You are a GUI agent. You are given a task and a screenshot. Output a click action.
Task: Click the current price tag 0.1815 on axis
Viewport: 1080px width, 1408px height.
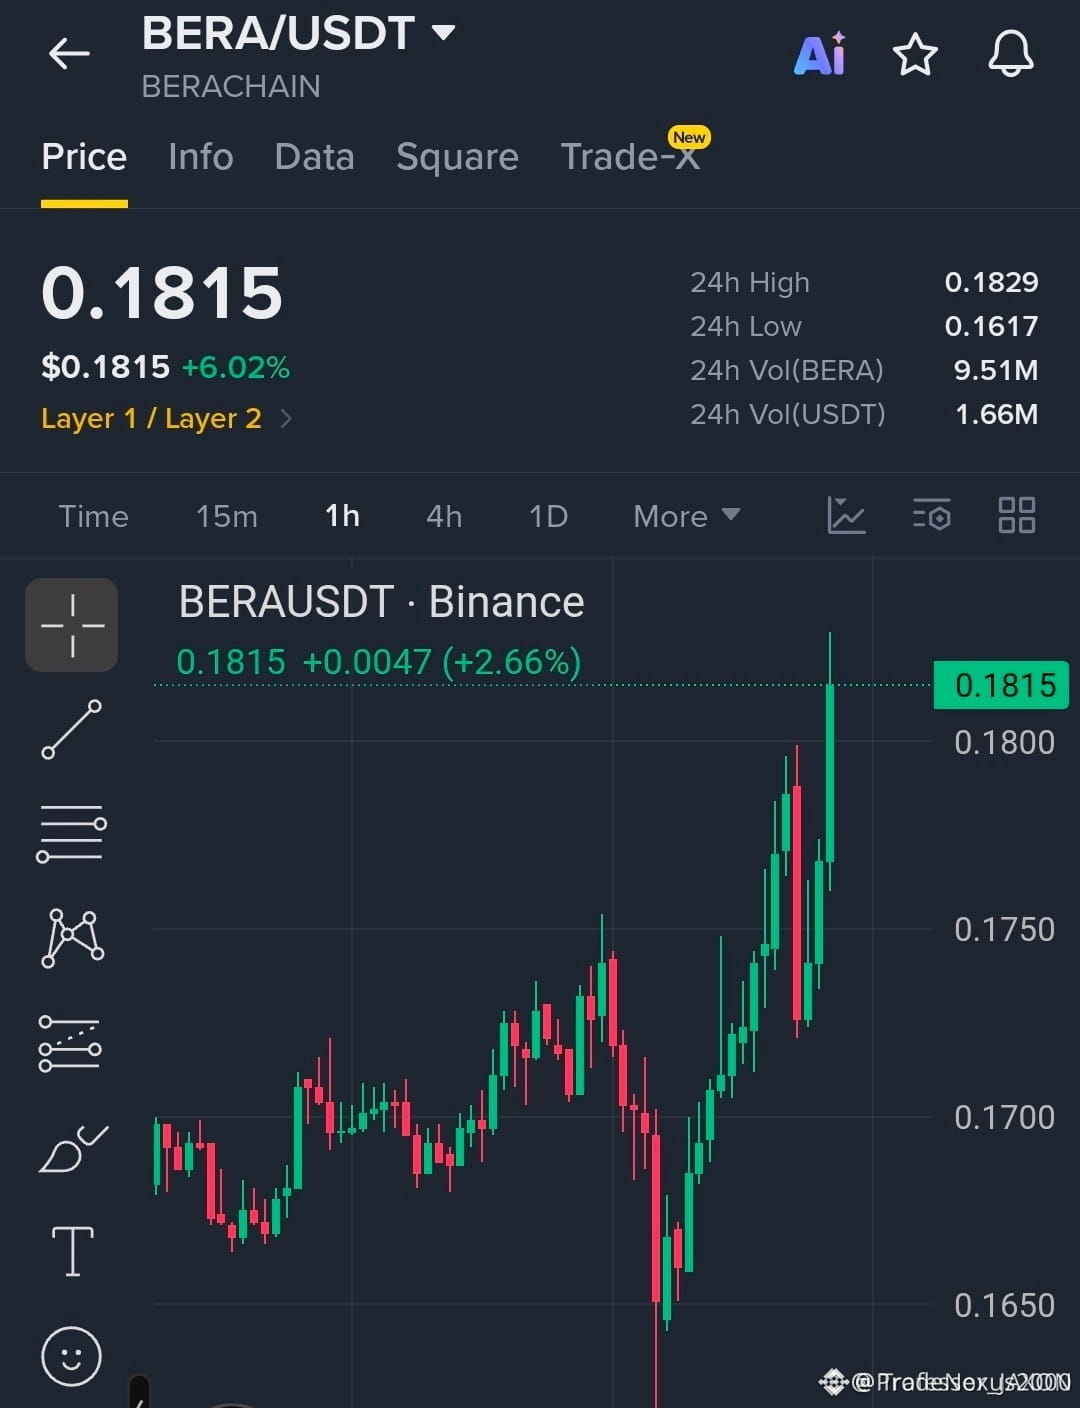1001,685
